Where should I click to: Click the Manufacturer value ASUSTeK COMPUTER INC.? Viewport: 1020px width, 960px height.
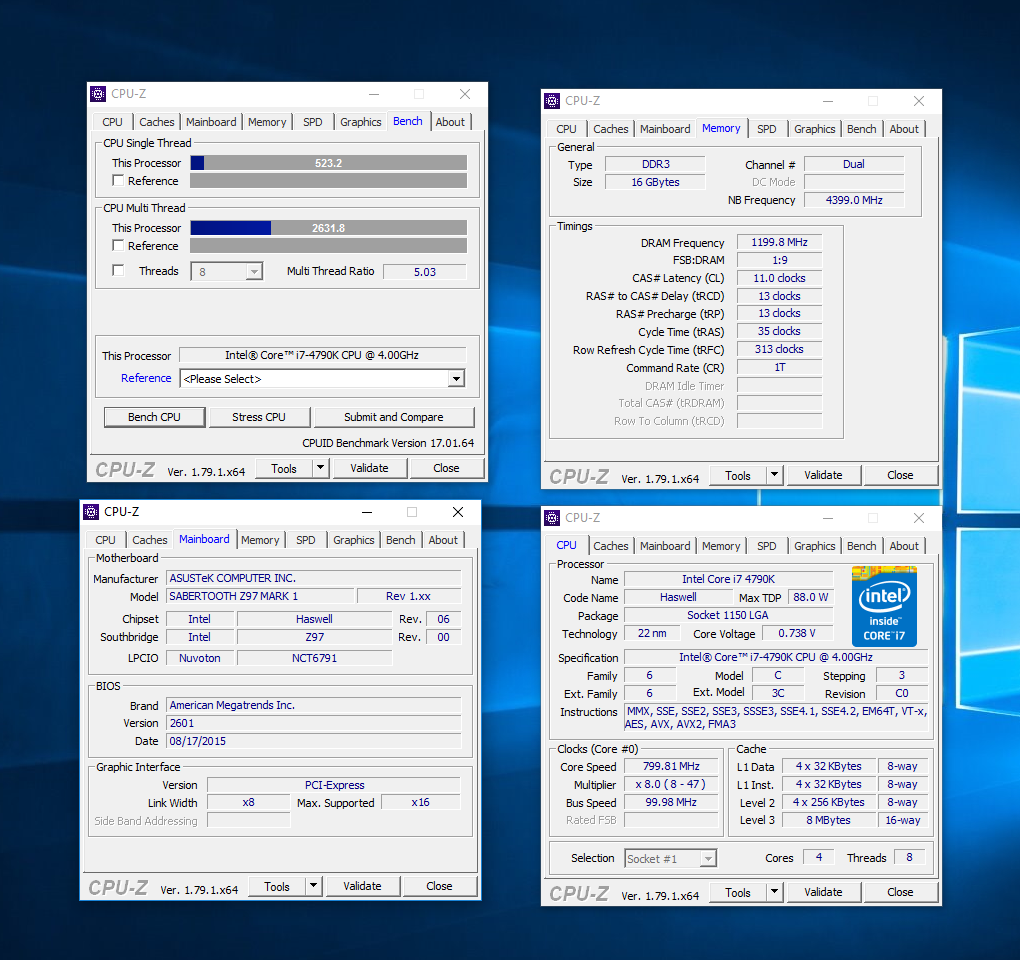click(314, 578)
